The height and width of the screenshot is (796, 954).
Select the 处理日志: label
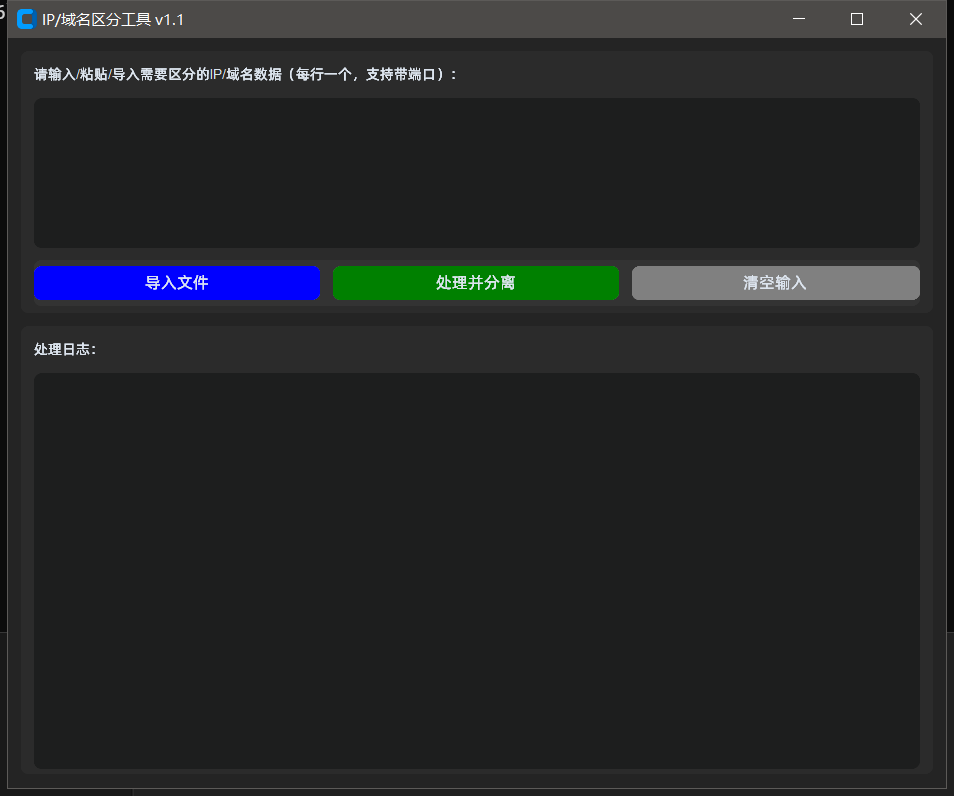(65, 349)
